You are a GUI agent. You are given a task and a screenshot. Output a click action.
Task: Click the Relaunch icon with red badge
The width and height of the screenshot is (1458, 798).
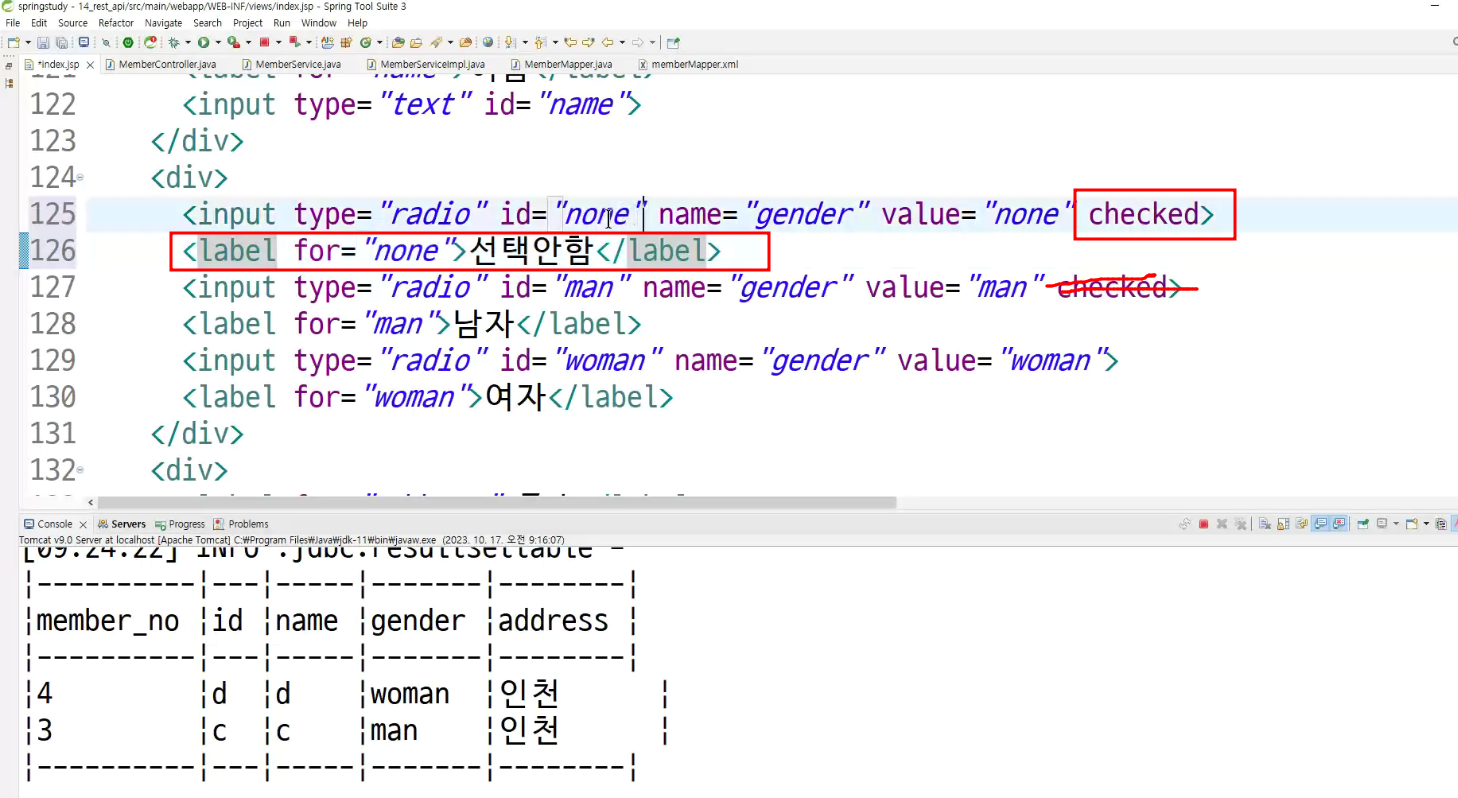point(151,42)
